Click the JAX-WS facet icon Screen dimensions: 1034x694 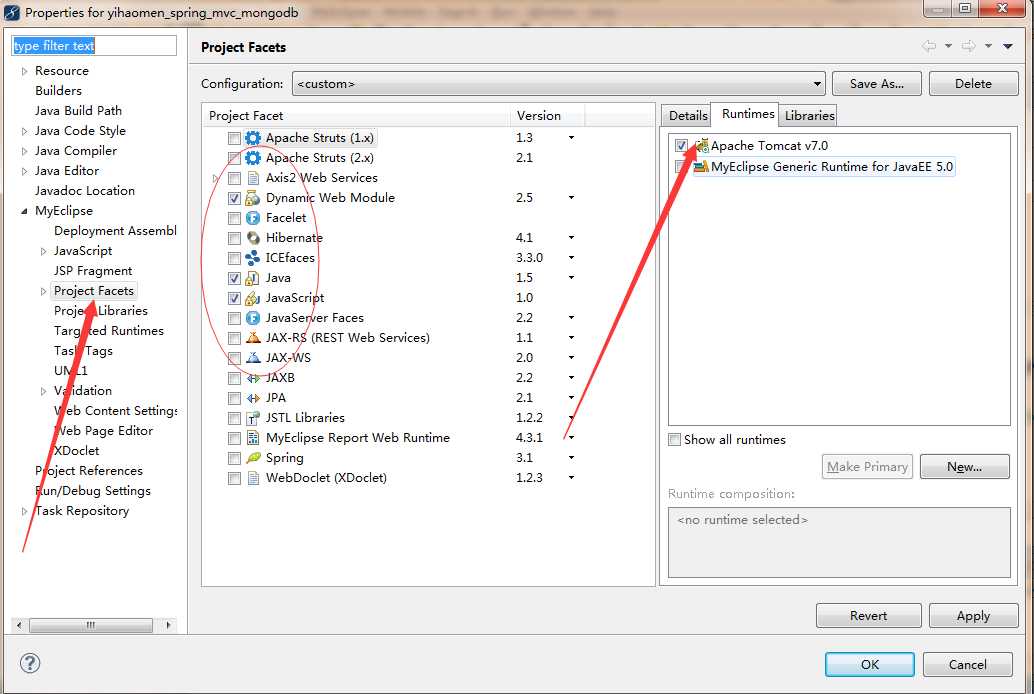pos(253,358)
